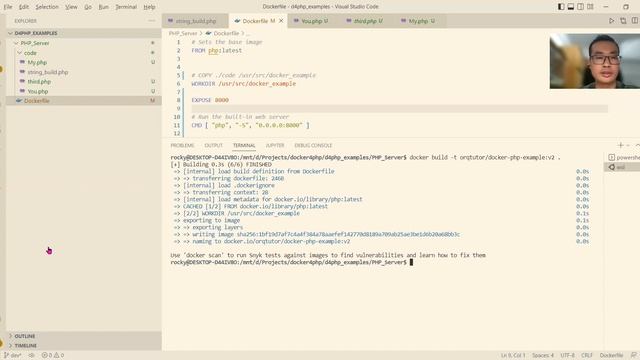The height and width of the screenshot is (360, 640).
Task: Show the Output panel tab
Action: (213, 145)
